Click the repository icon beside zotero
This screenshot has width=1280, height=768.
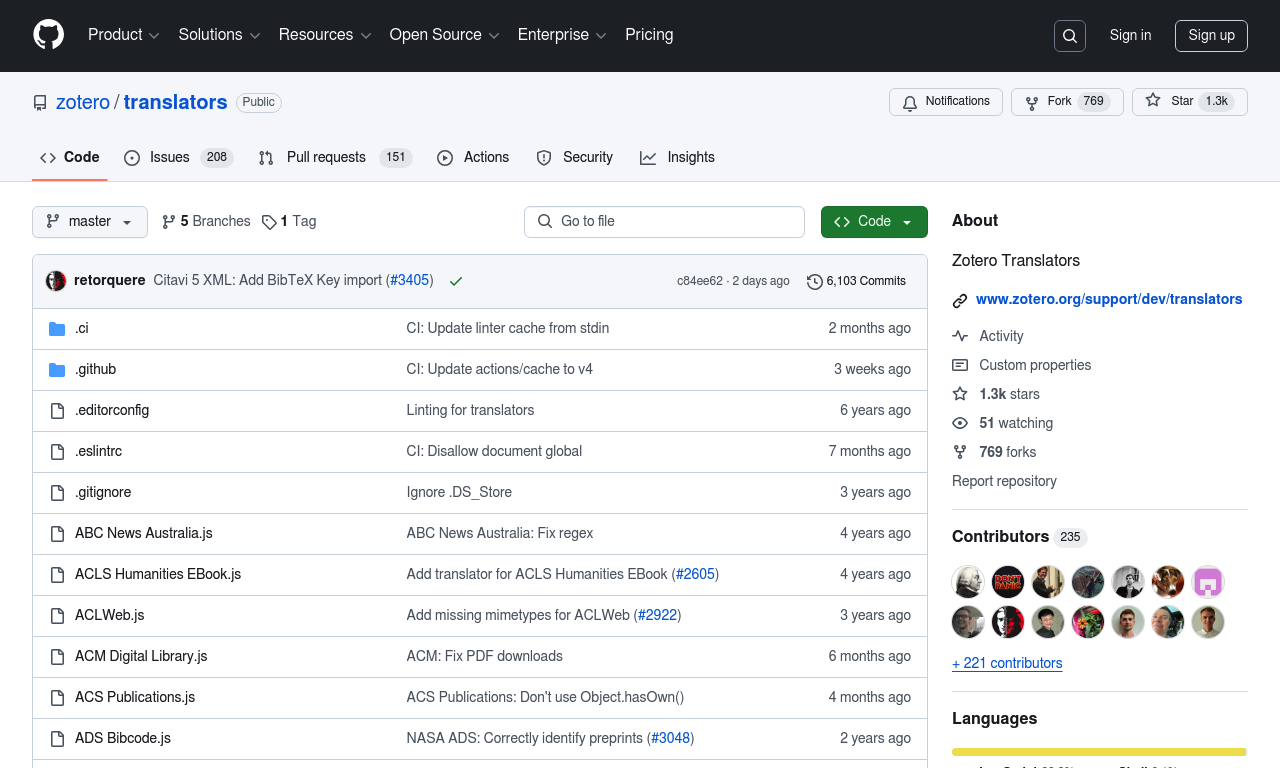tap(40, 103)
